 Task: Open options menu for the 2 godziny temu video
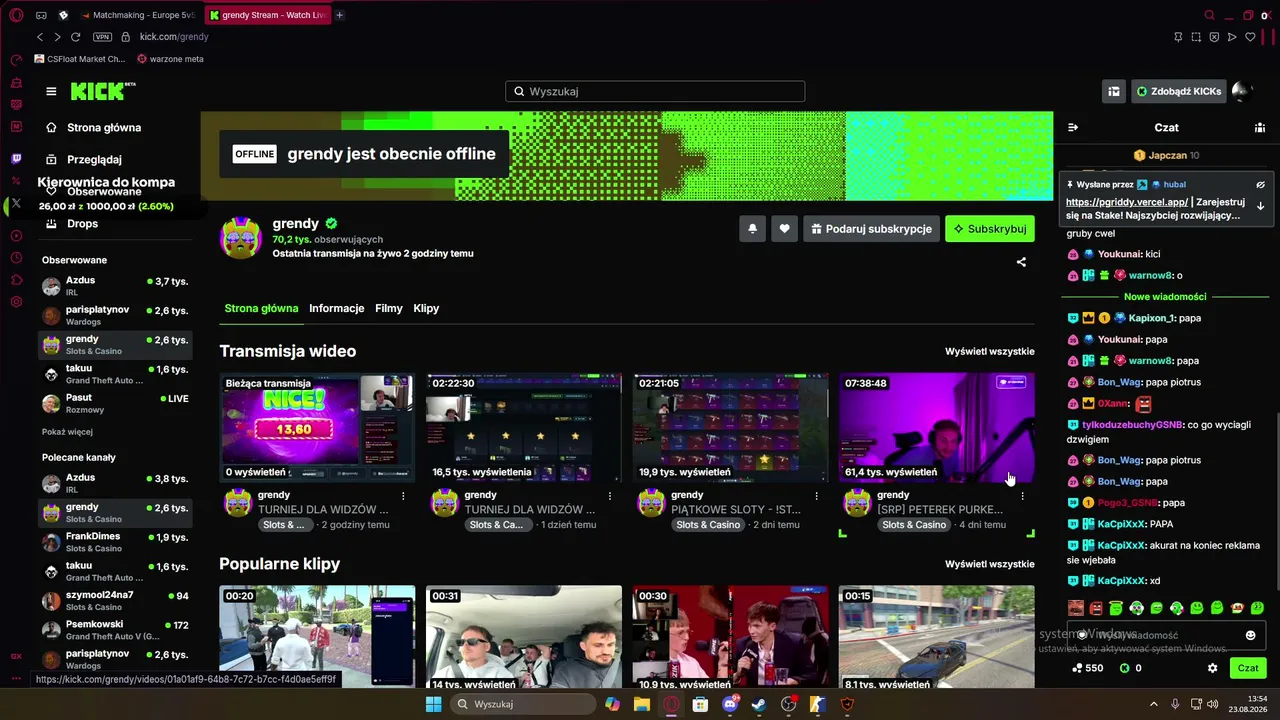tap(403, 496)
